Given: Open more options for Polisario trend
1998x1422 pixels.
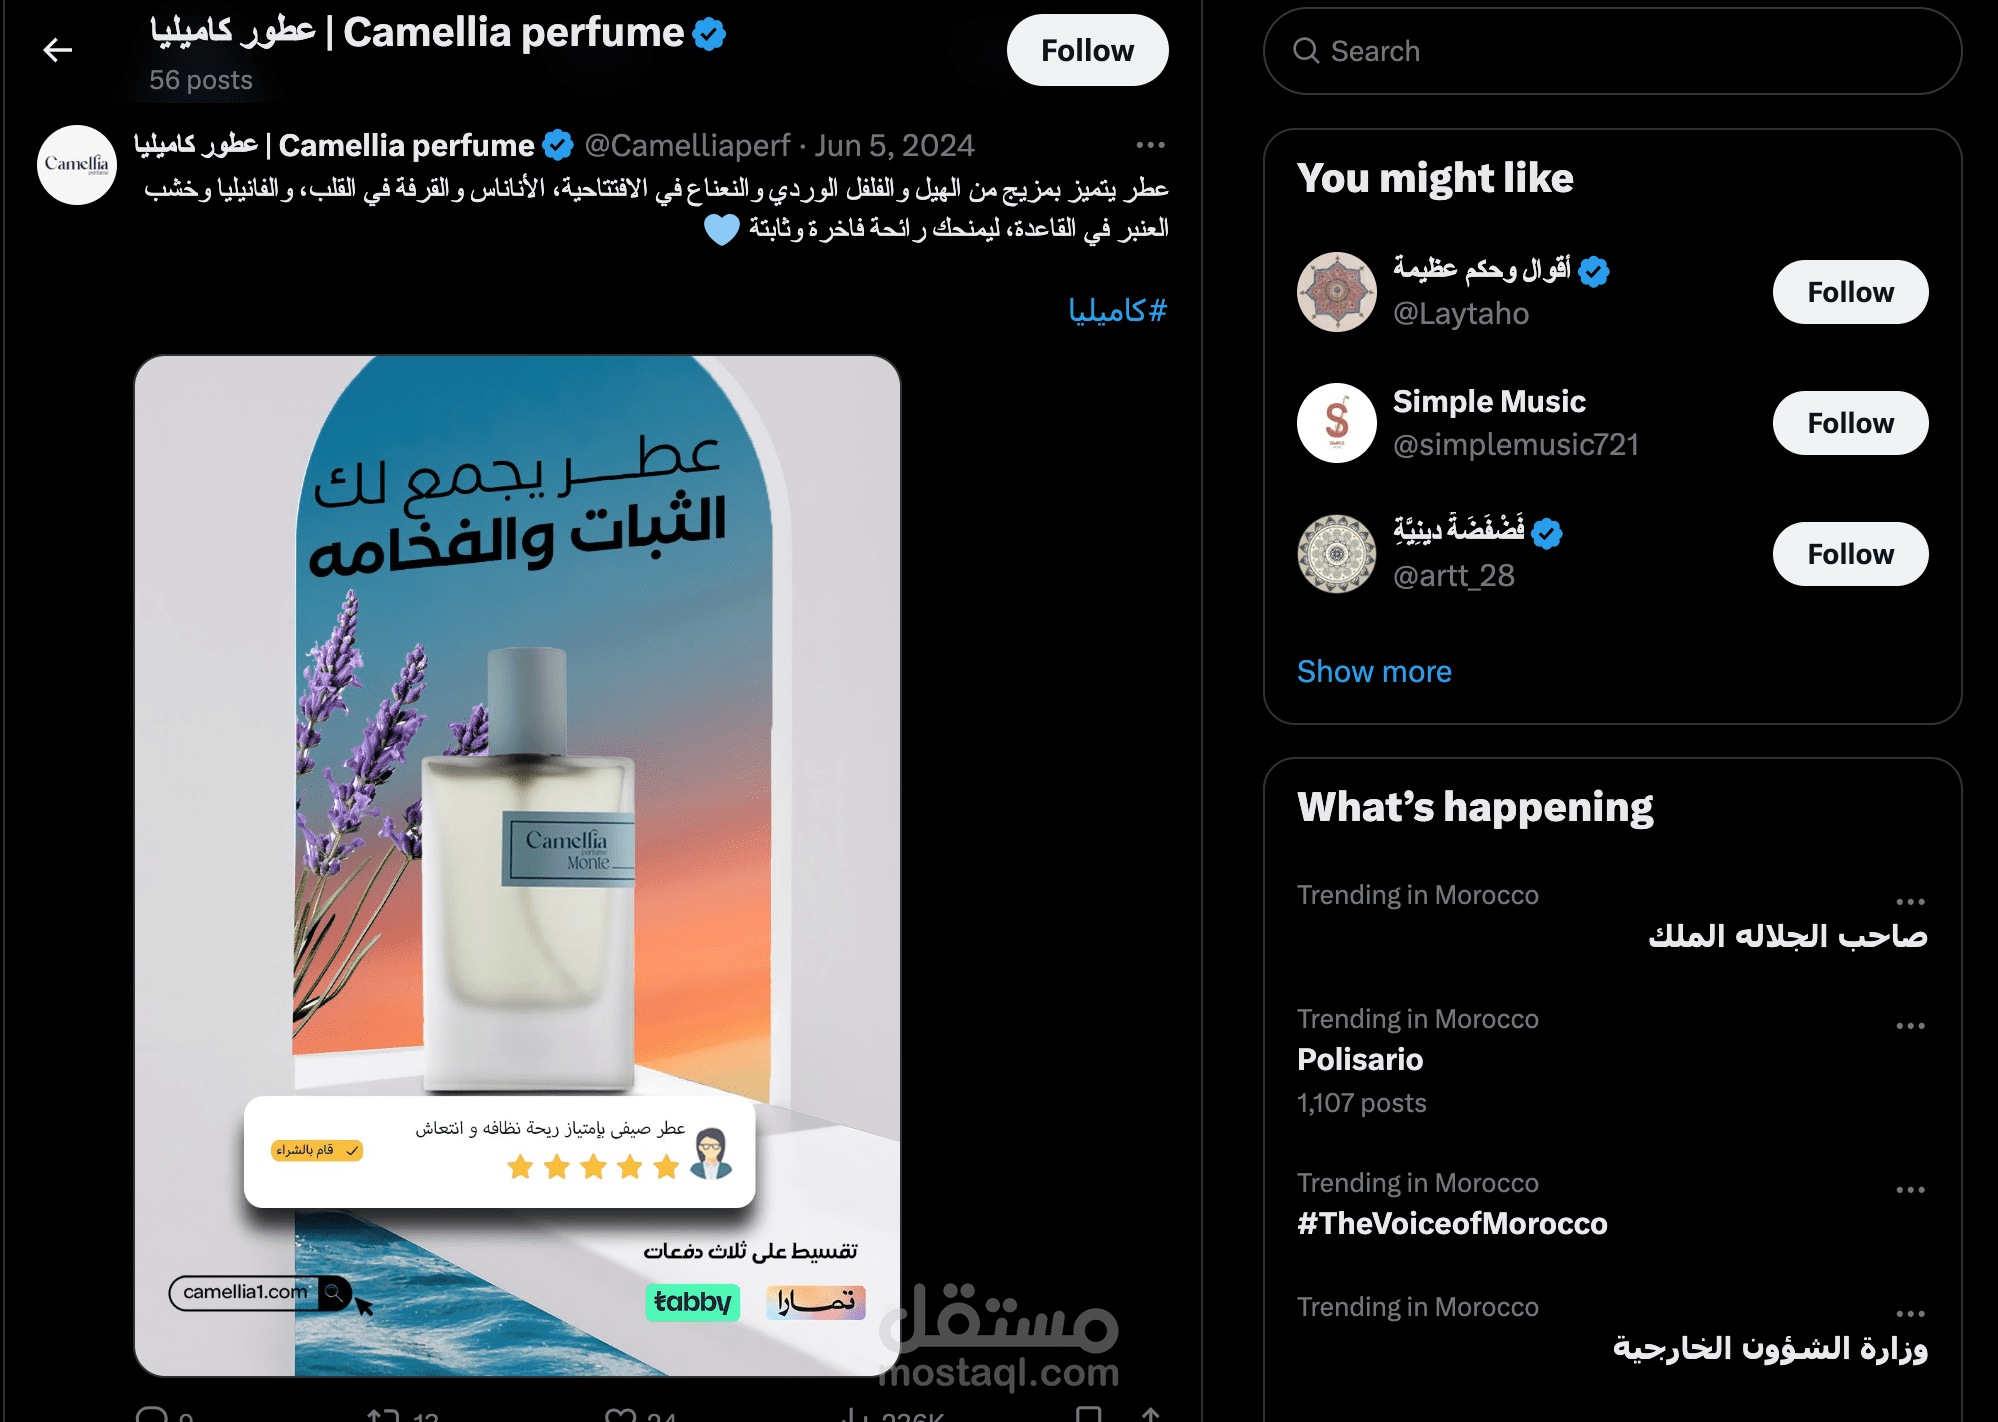Looking at the screenshot, I should [1910, 1026].
